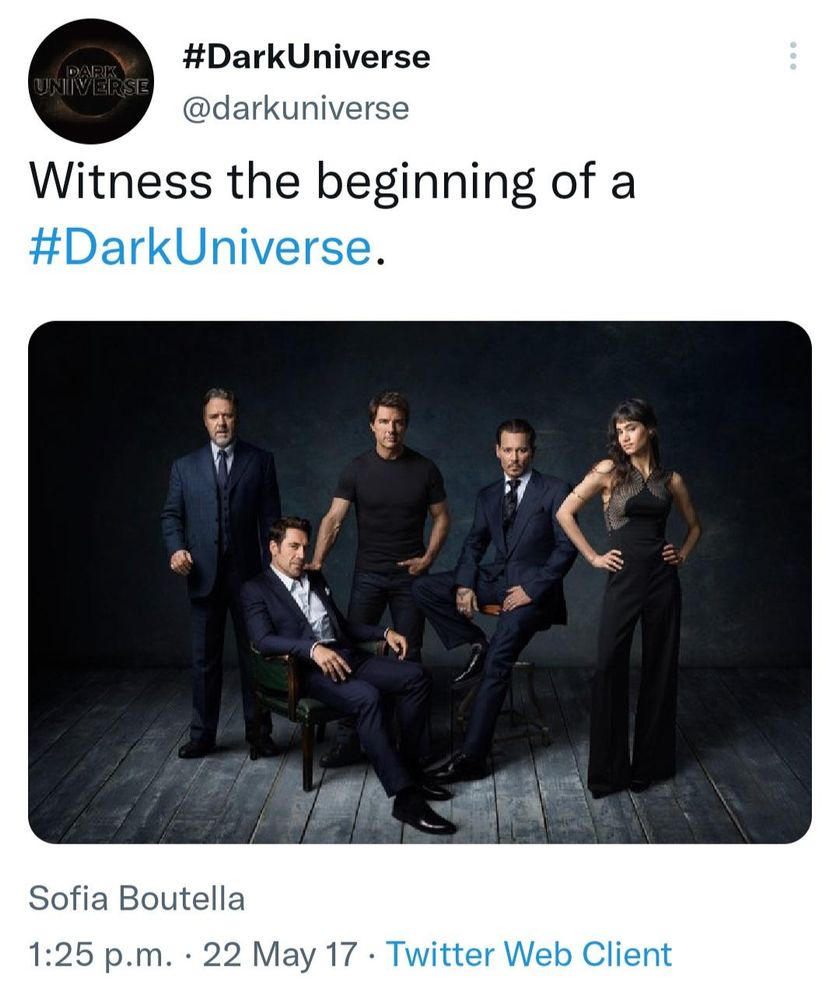Image resolution: width=840 pixels, height=1000 pixels.
Task: Click the man in black t-shirt
Action: pyautogui.click(x=390, y=510)
